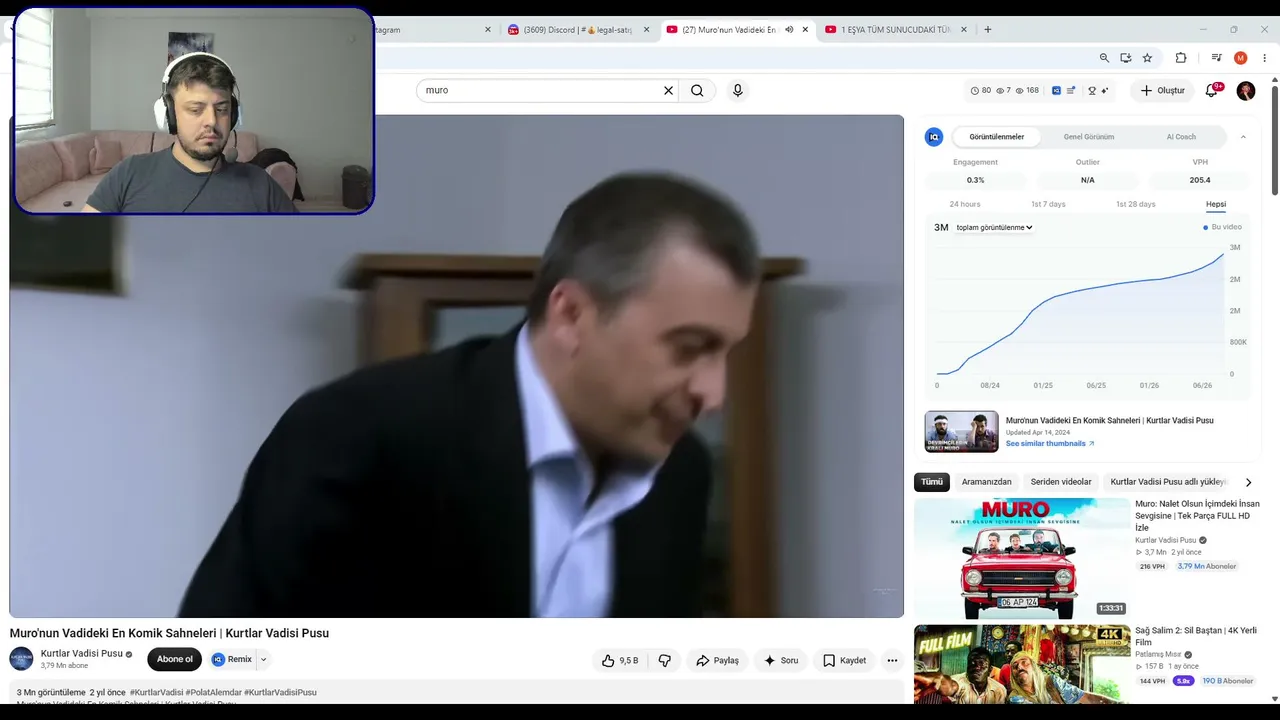
Task: Open Kurtlar Vadisi Pusu channel avatar
Action: [21, 659]
